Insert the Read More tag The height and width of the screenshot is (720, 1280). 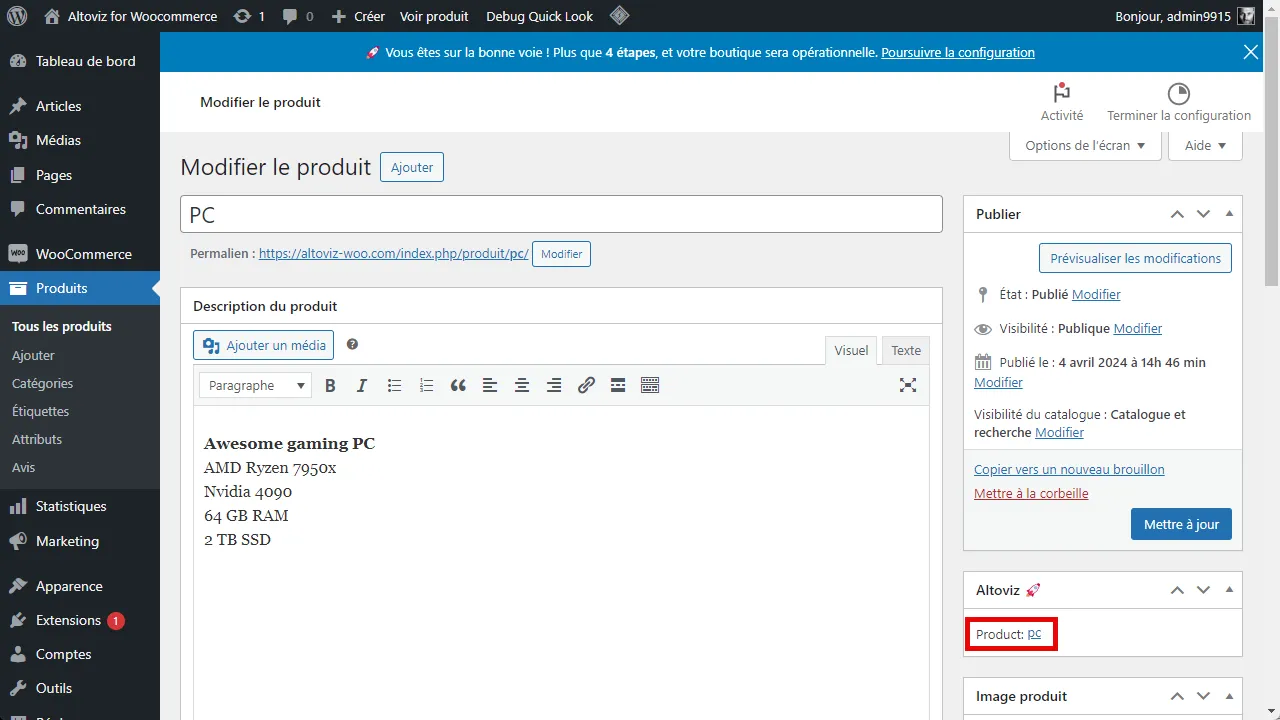tap(618, 385)
